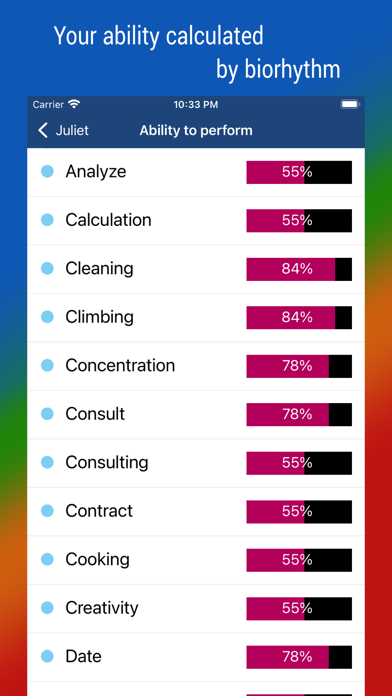Click the Analyze 55% progress bar

(x=299, y=172)
